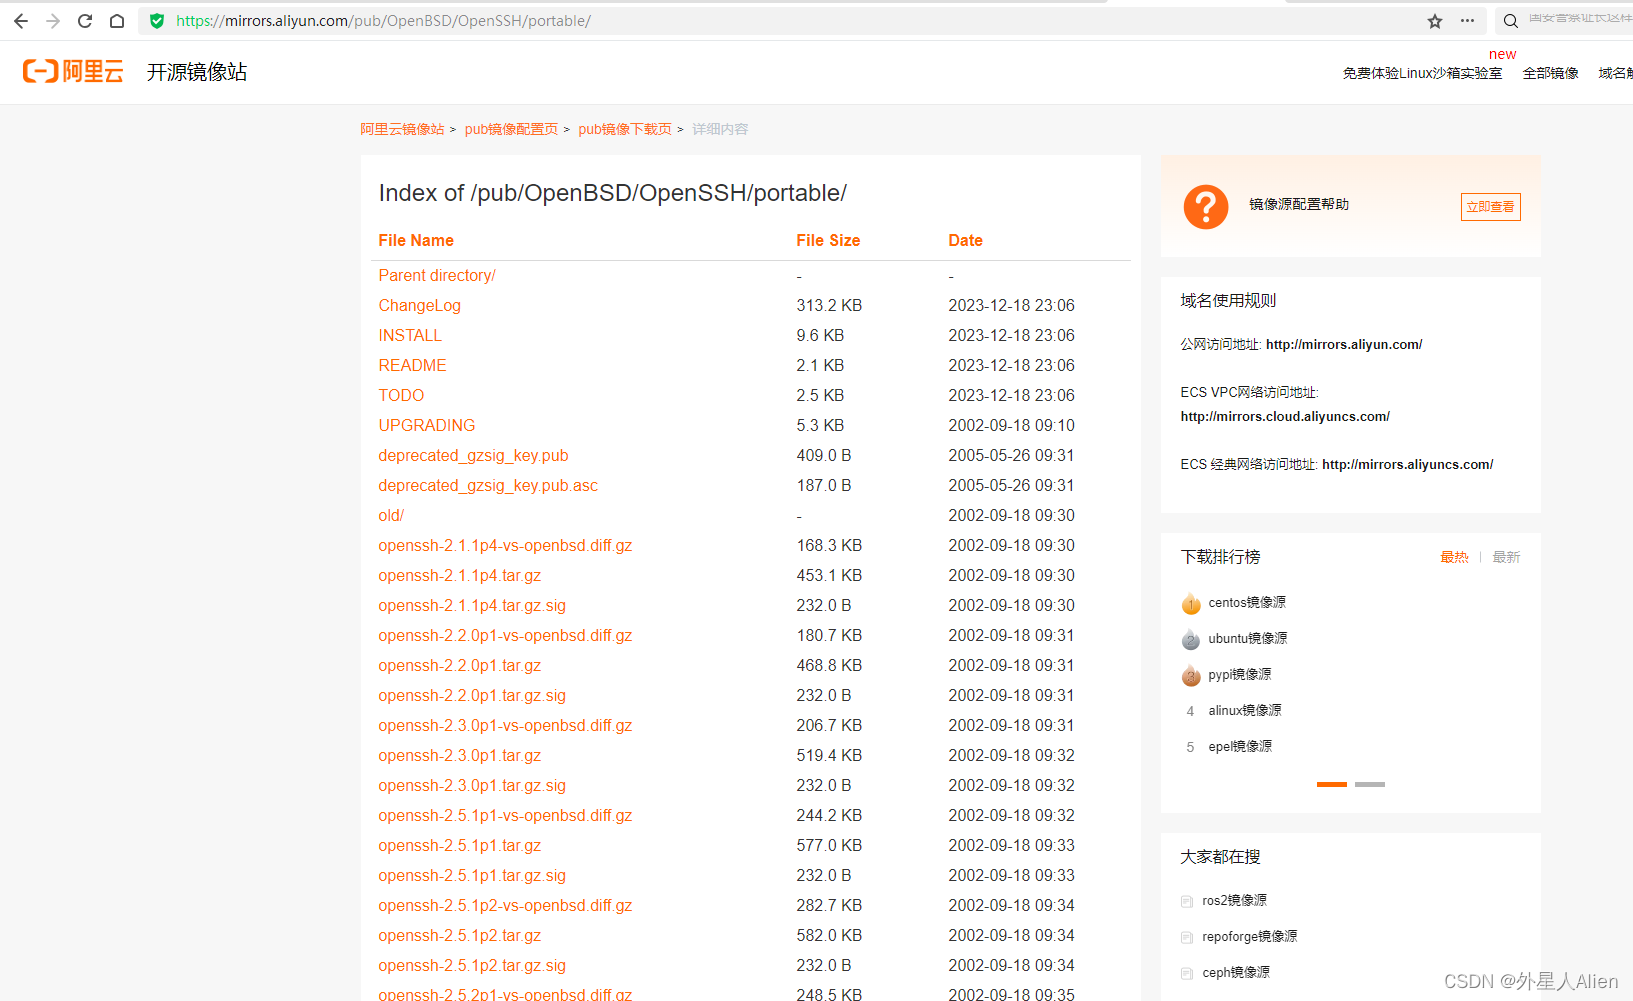The height and width of the screenshot is (1001, 1633).
Task: Click the home icon in the browser toolbar
Action: 117,20
